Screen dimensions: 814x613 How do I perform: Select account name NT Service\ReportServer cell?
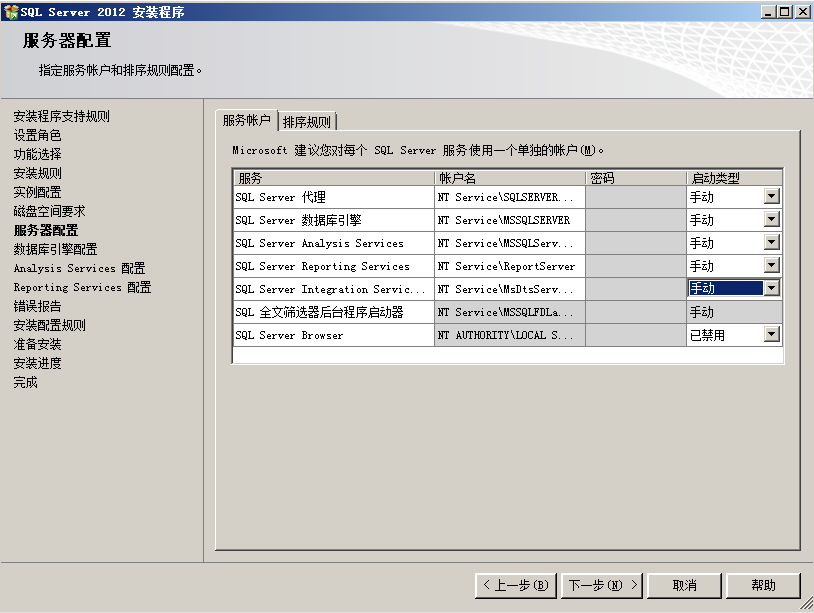[510, 266]
